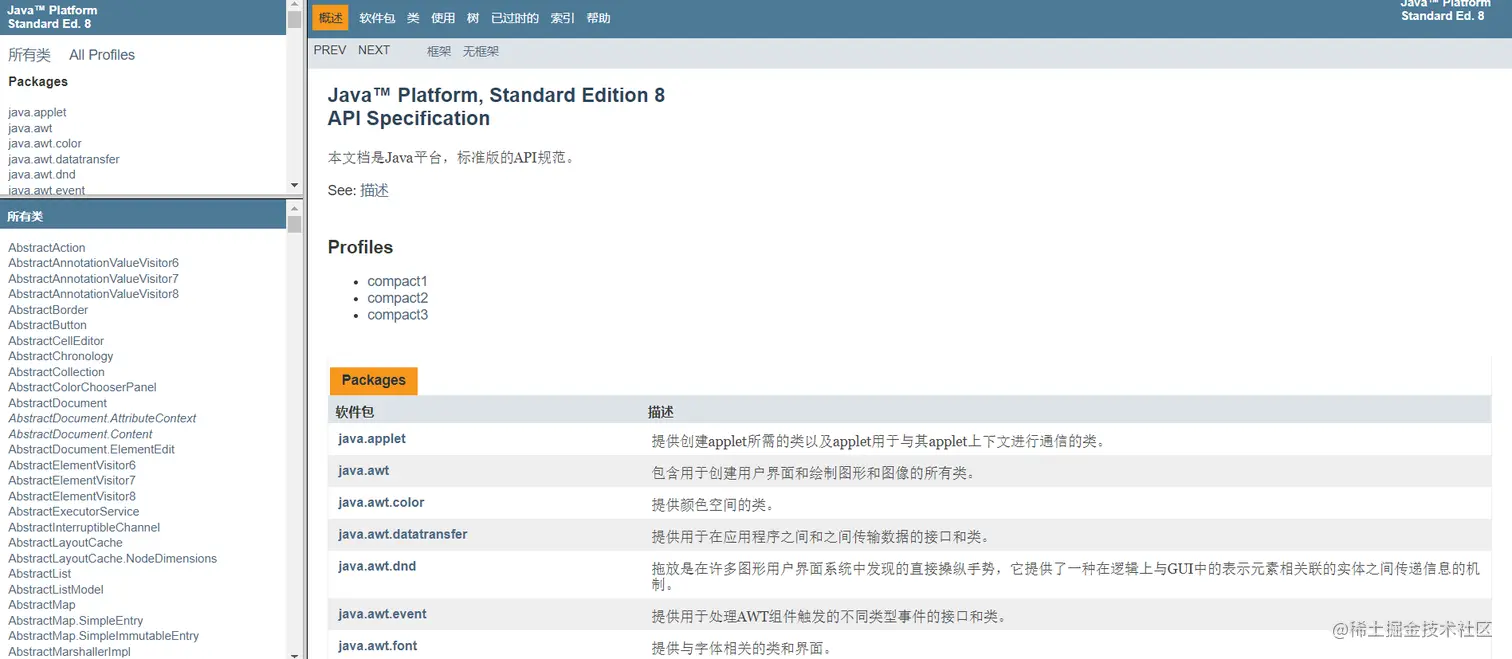1512x659 pixels.
Task: Click class list scrollbar up arrow
Action: click(294, 207)
